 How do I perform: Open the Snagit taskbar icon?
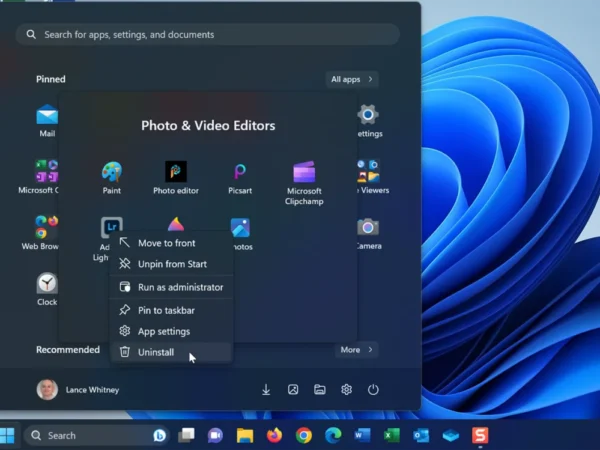click(480, 435)
